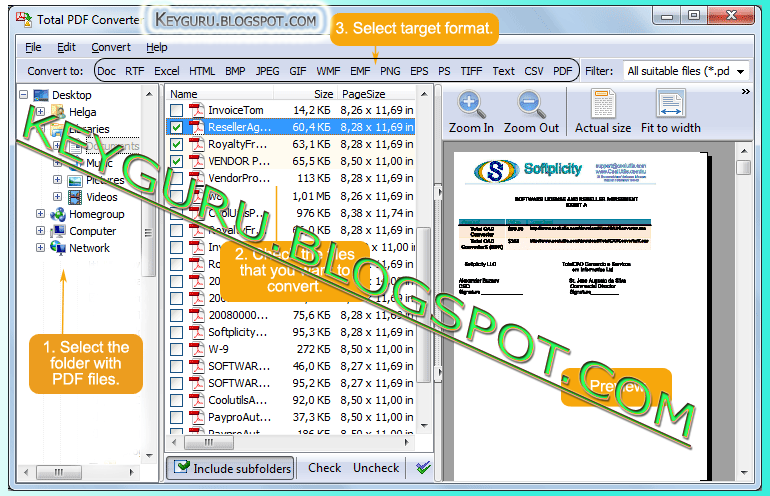
Task: Click the PDF icon of W-9 file
Action: 197,349
